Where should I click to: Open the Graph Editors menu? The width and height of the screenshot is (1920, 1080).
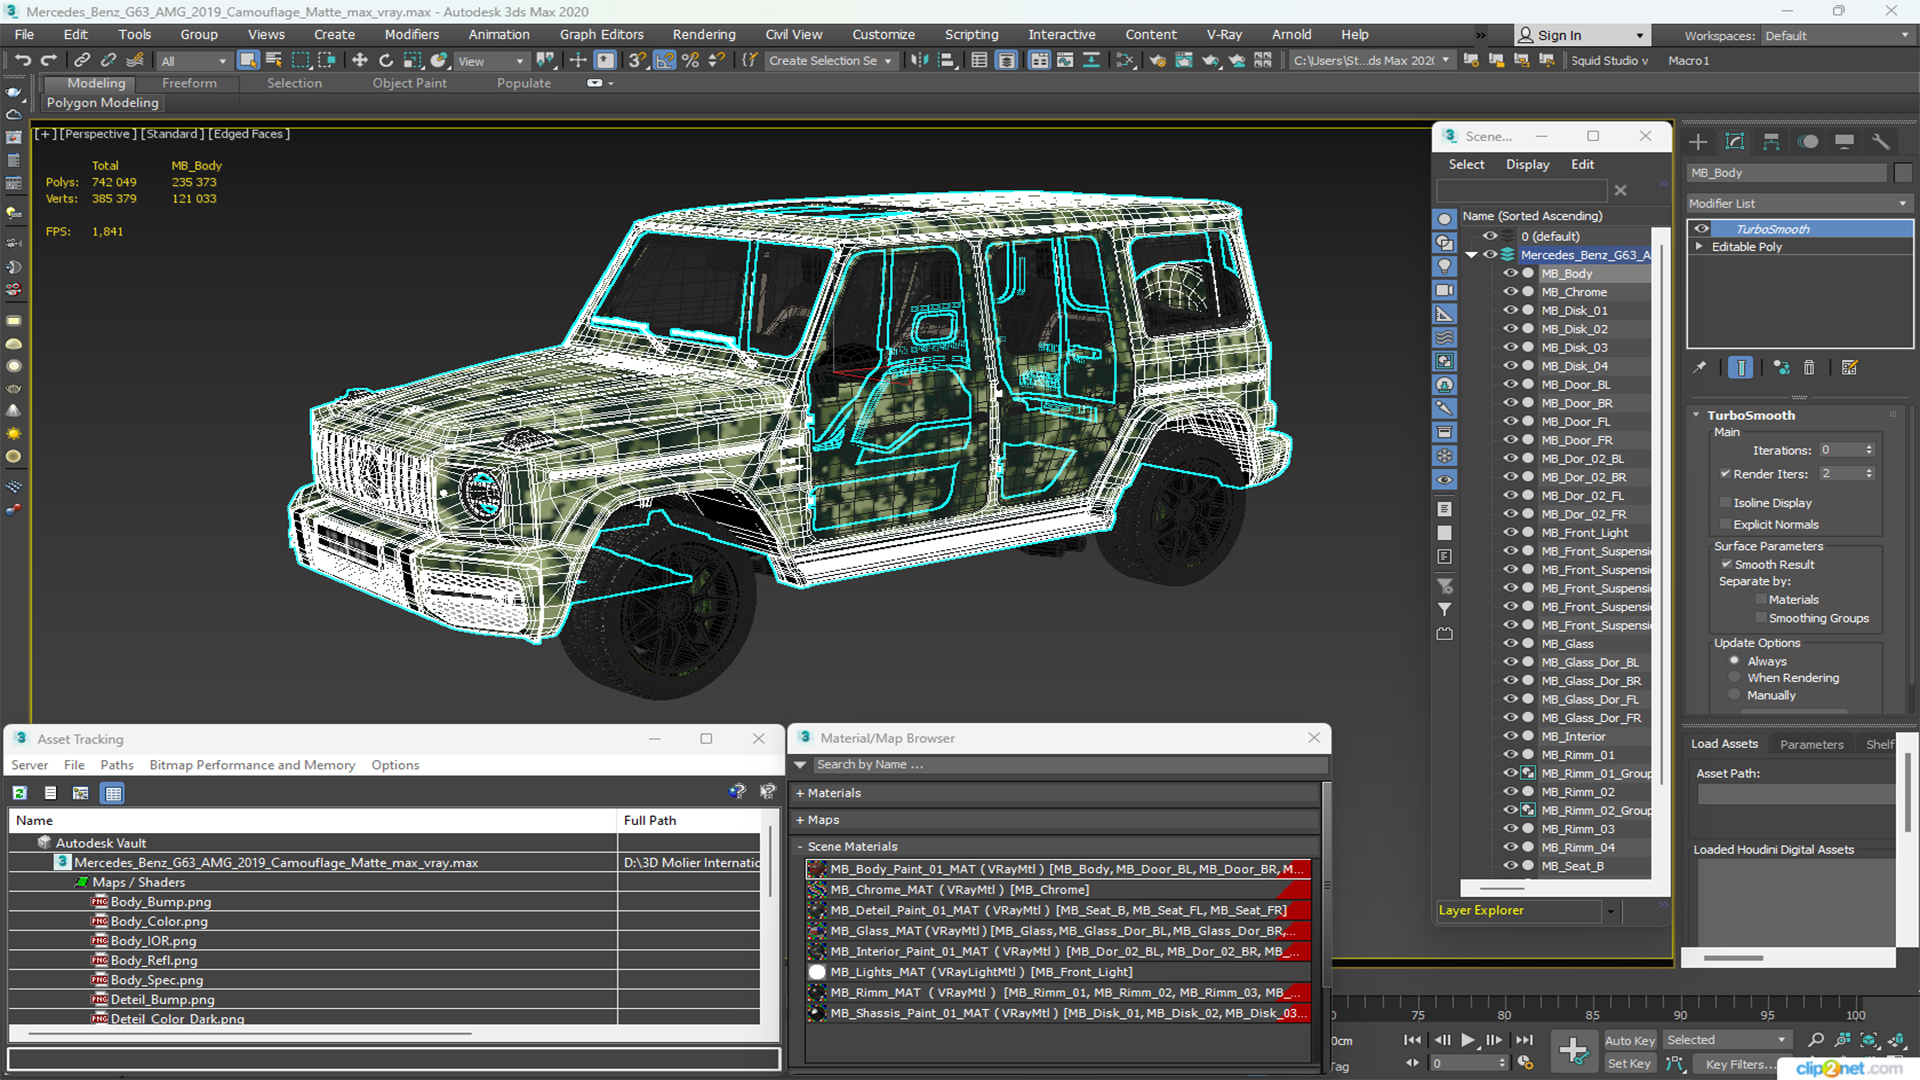[x=601, y=34]
